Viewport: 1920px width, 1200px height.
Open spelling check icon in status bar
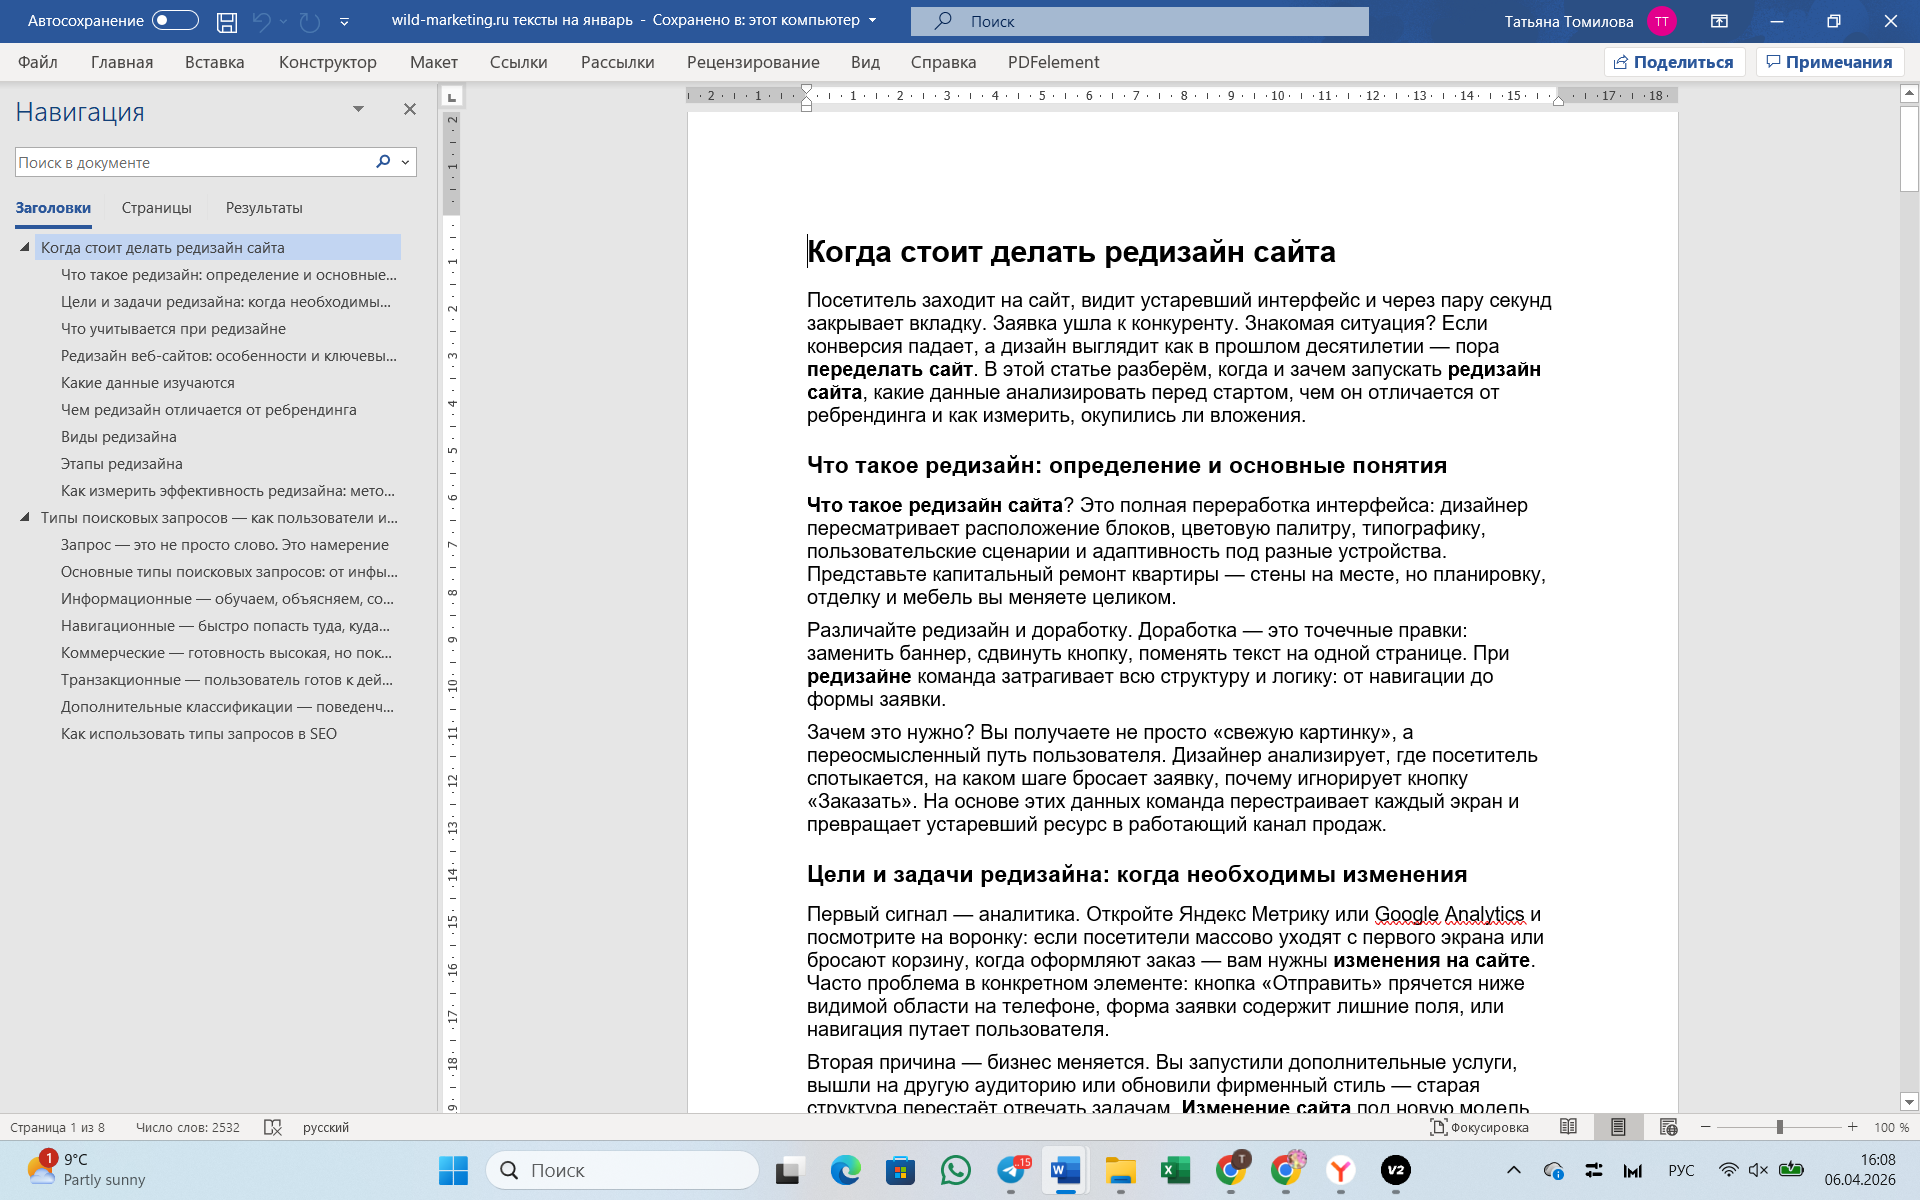pos(272,1127)
